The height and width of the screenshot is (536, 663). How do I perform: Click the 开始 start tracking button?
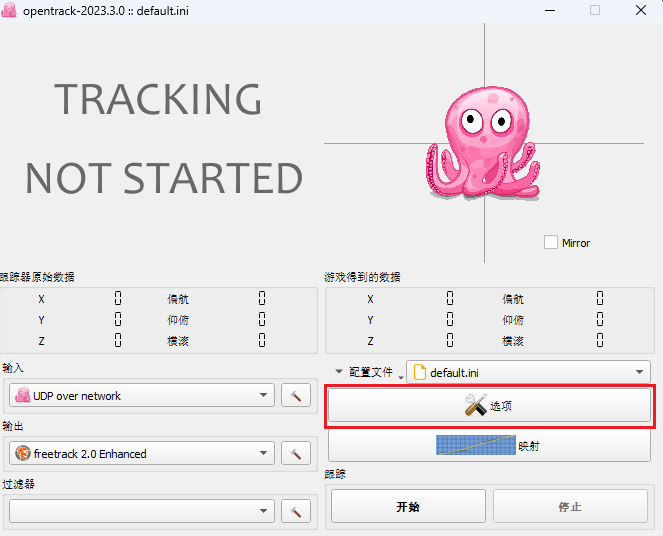click(408, 506)
